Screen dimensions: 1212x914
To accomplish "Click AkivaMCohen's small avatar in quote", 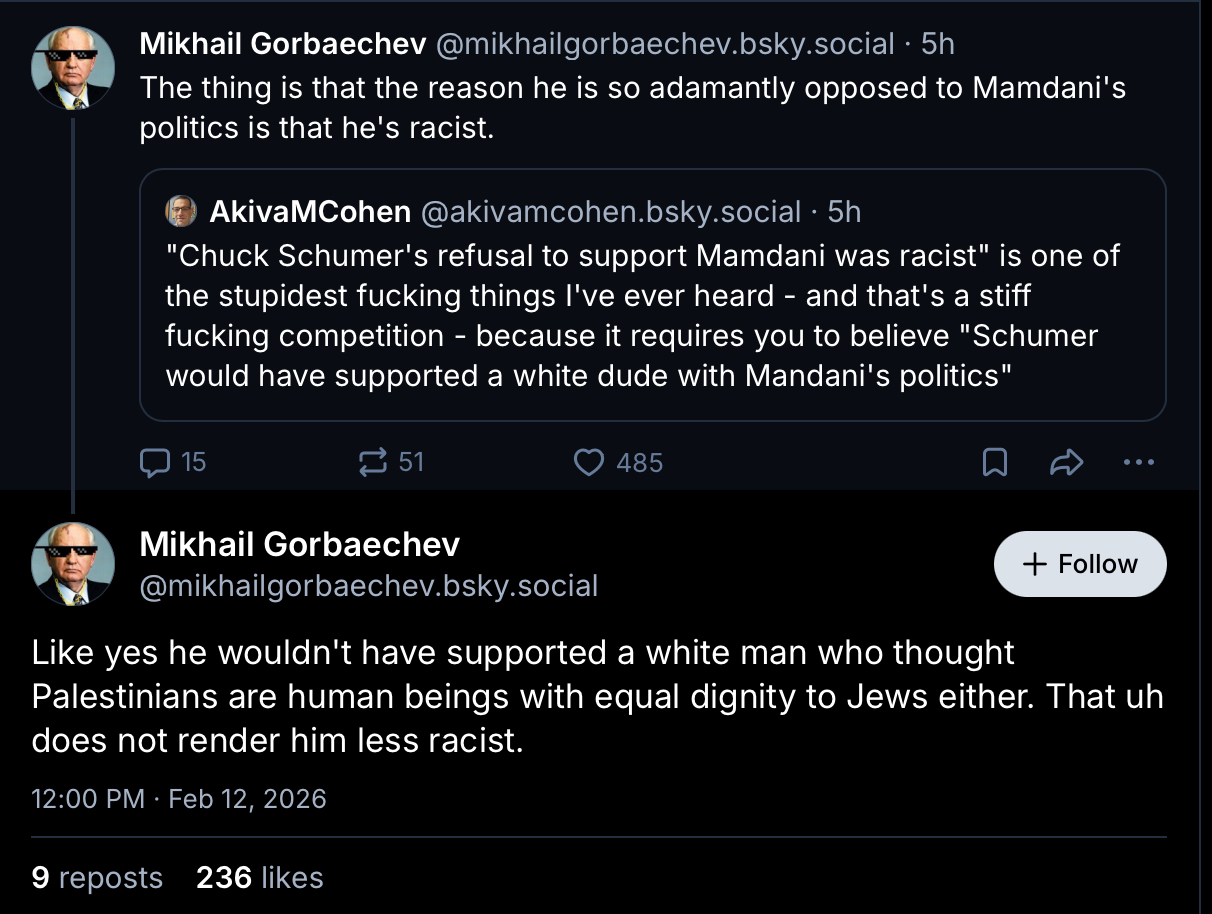I will 181,211.
